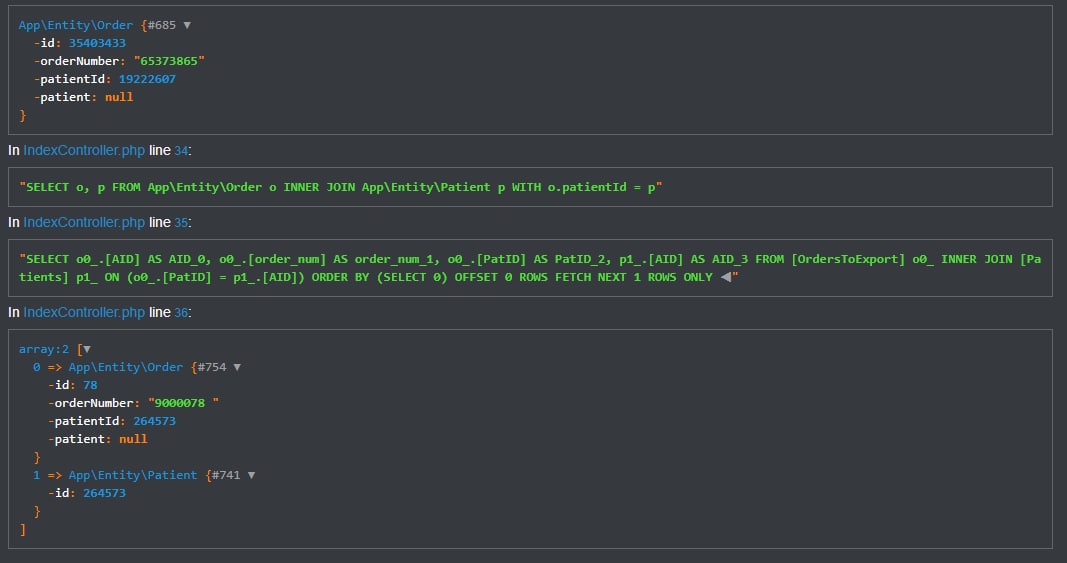Select orderNumber value "9000078 "
The height and width of the screenshot is (563, 1067).
pyautogui.click(x=183, y=403)
